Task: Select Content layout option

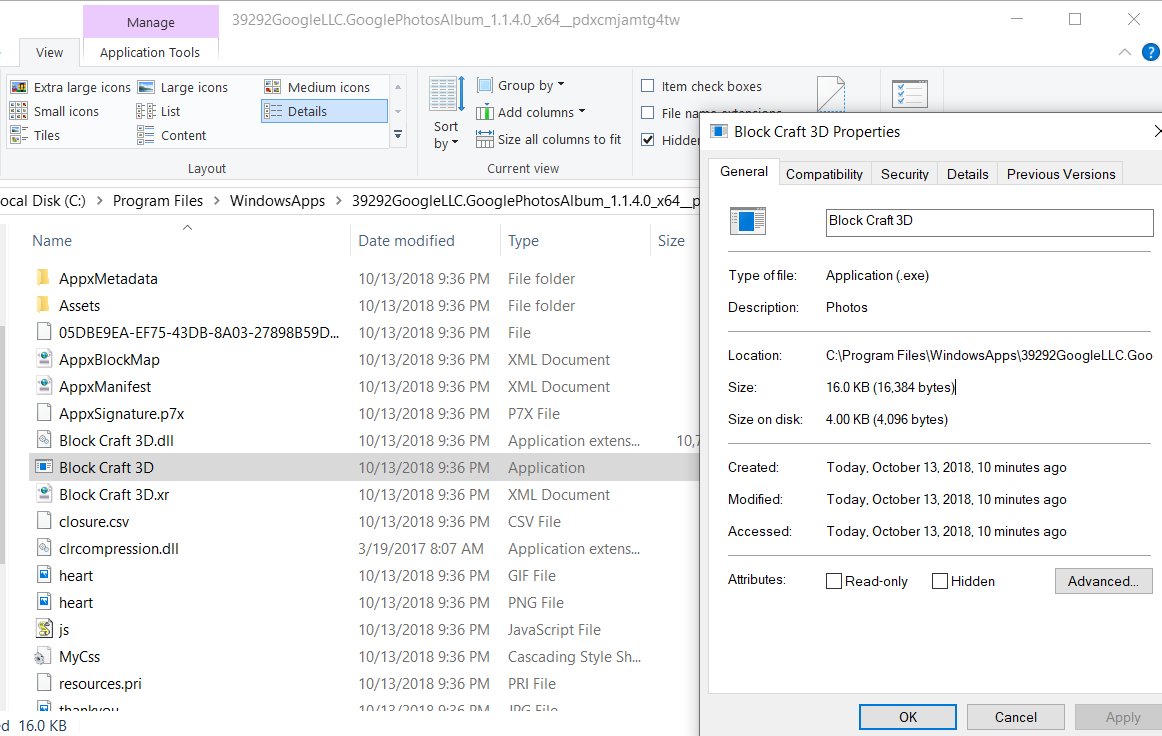Action: coord(172,135)
